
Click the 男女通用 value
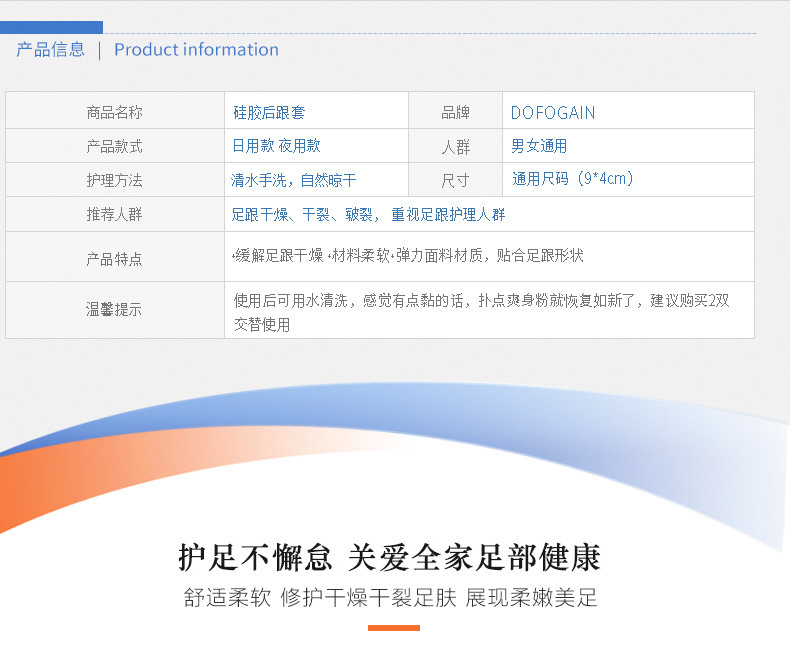tap(539, 146)
